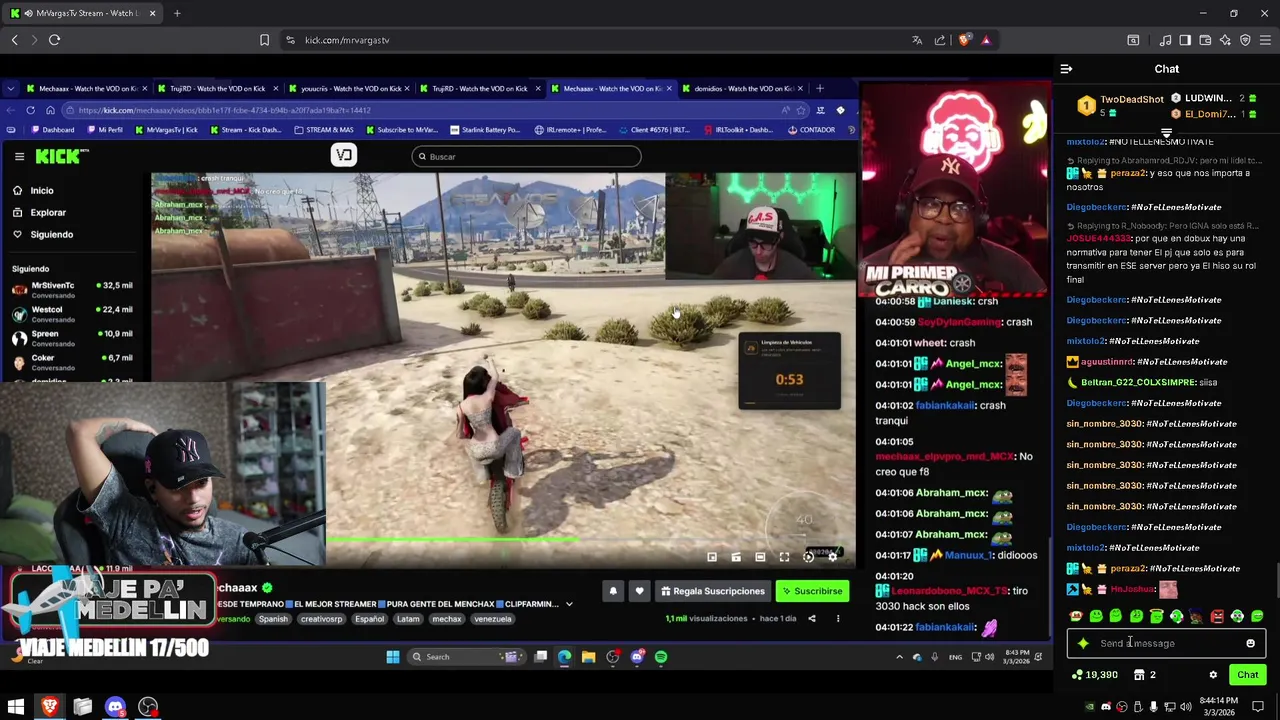Switch to first Mechaaax VOD tab
This screenshot has width=1280, height=720.
click(87, 89)
